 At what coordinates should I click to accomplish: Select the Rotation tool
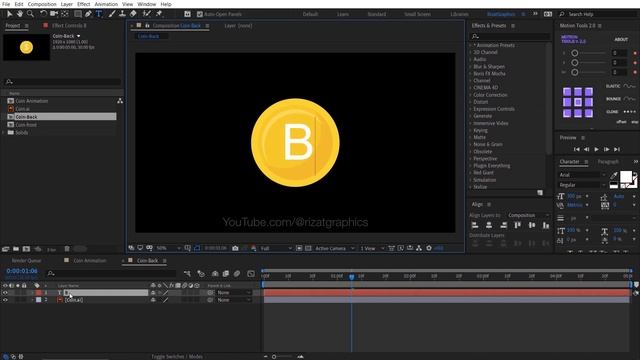[x=43, y=14]
